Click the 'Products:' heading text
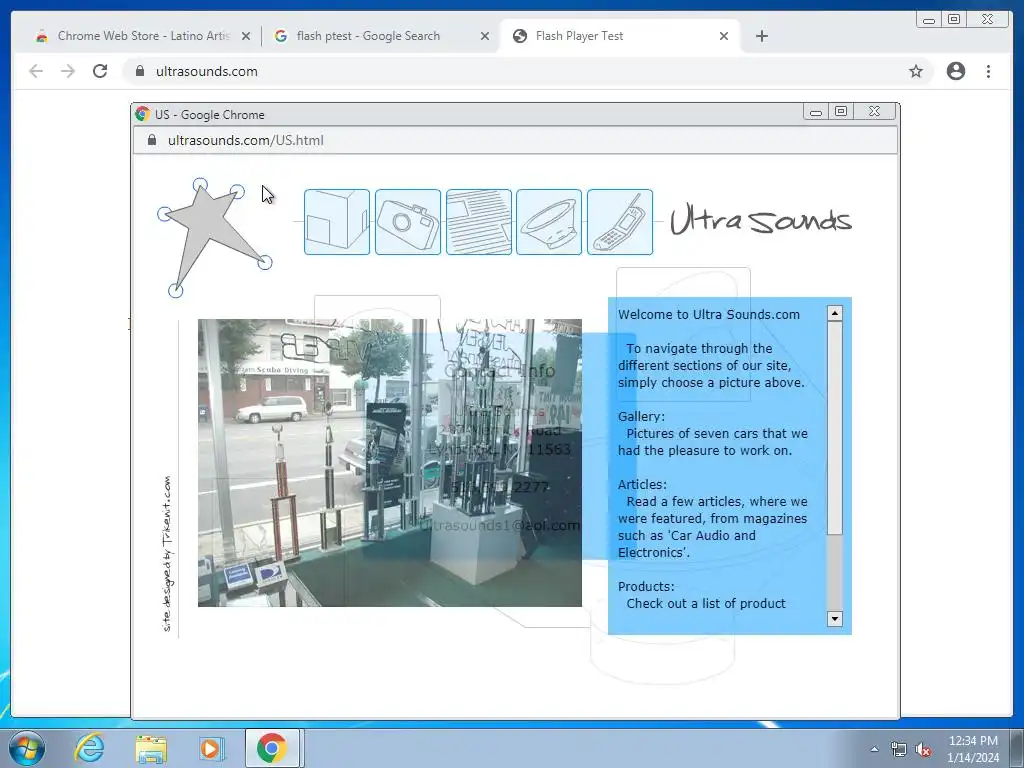Viewport: 1024px width, 768px height. [x=646, y=586]
